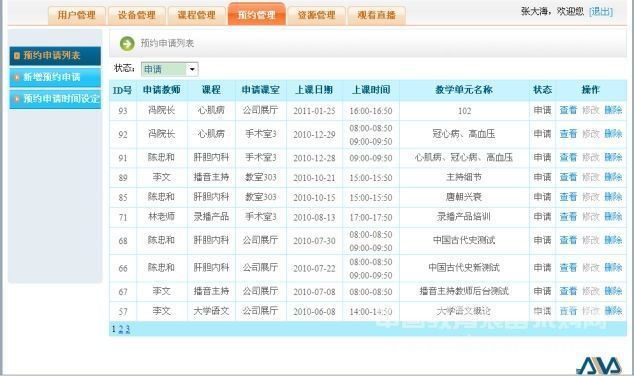Switch to the 用户管理 tab
Screen dimensions: 634x376
coord(76,15)
